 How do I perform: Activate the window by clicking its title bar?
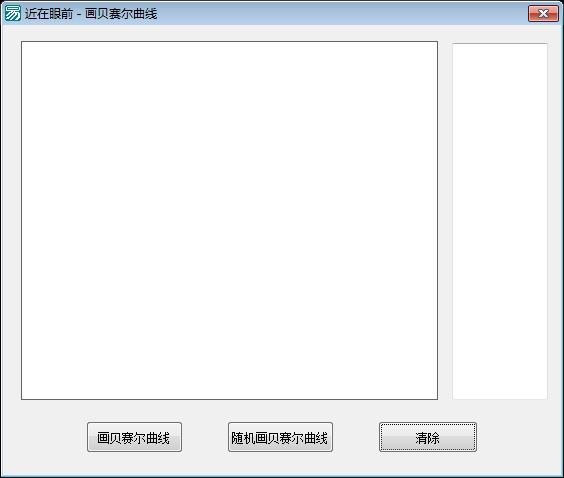tap(324, 14)
